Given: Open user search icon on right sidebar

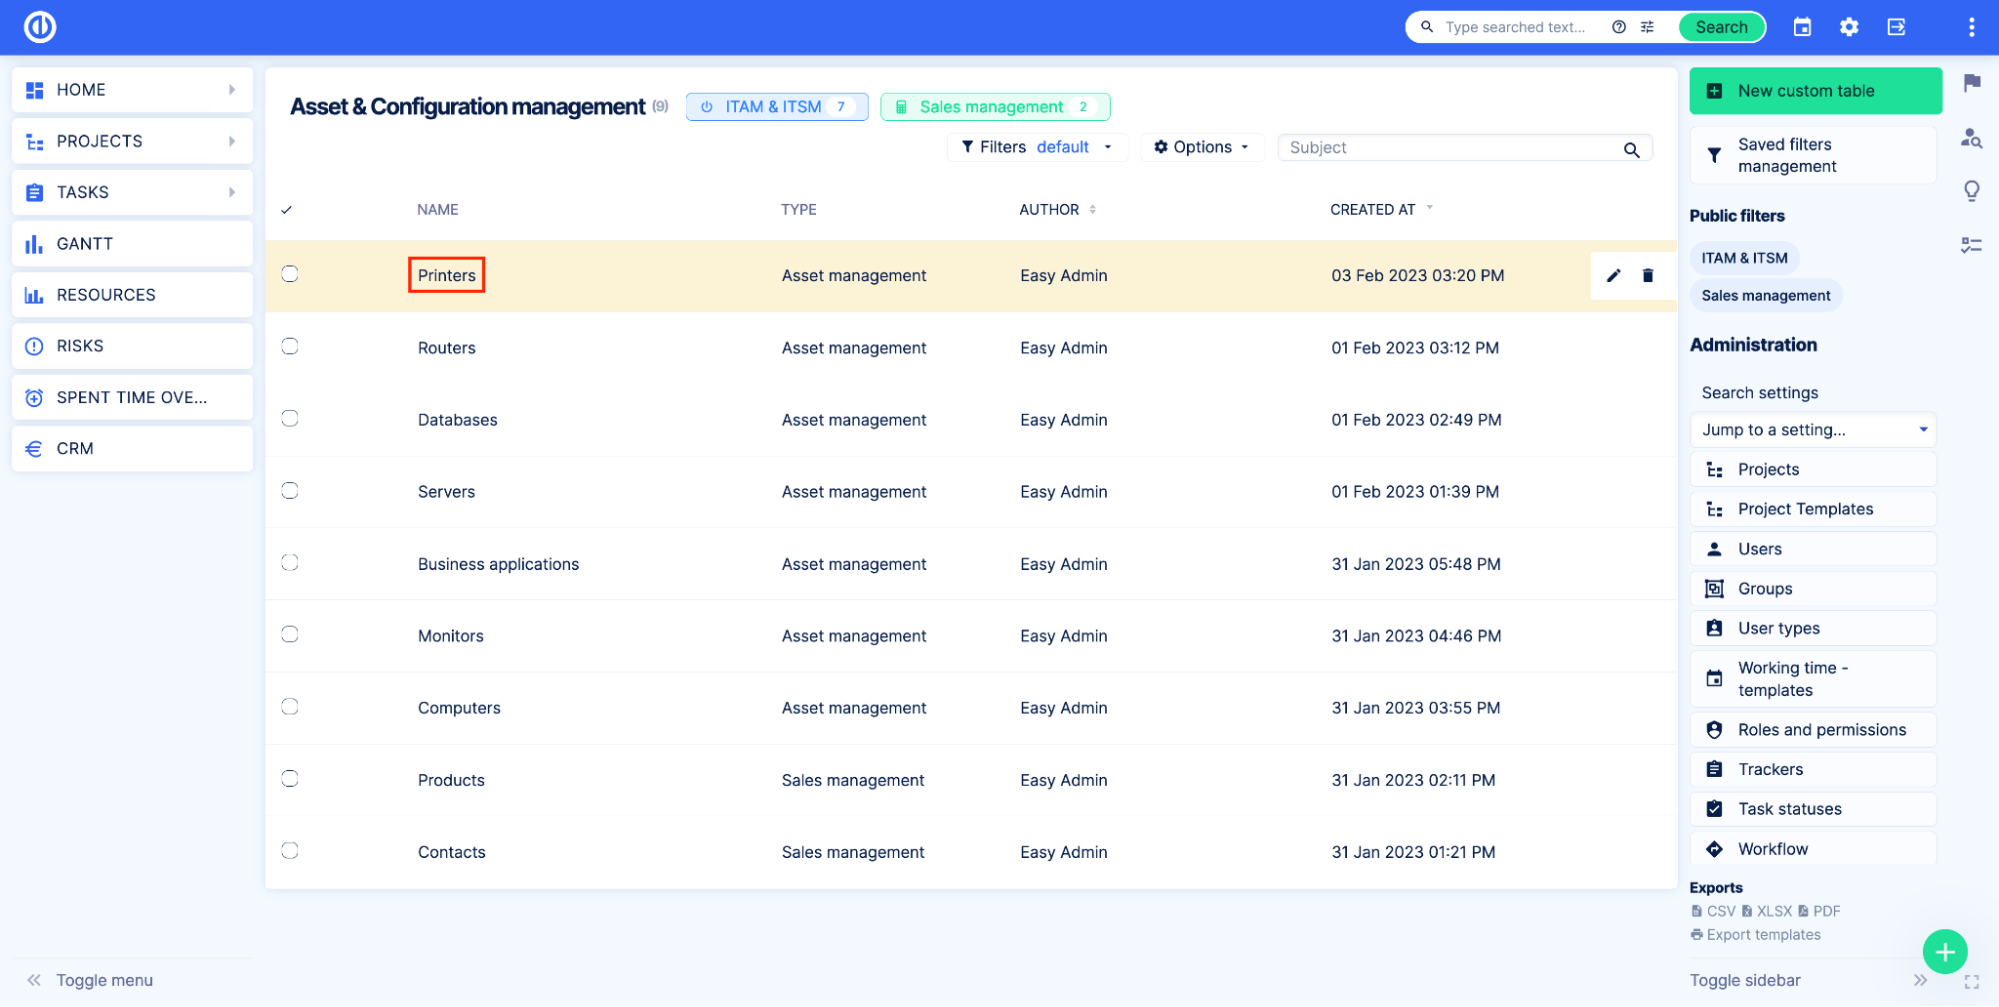Looking at the screenshot, I should (x=1971, y=139).
